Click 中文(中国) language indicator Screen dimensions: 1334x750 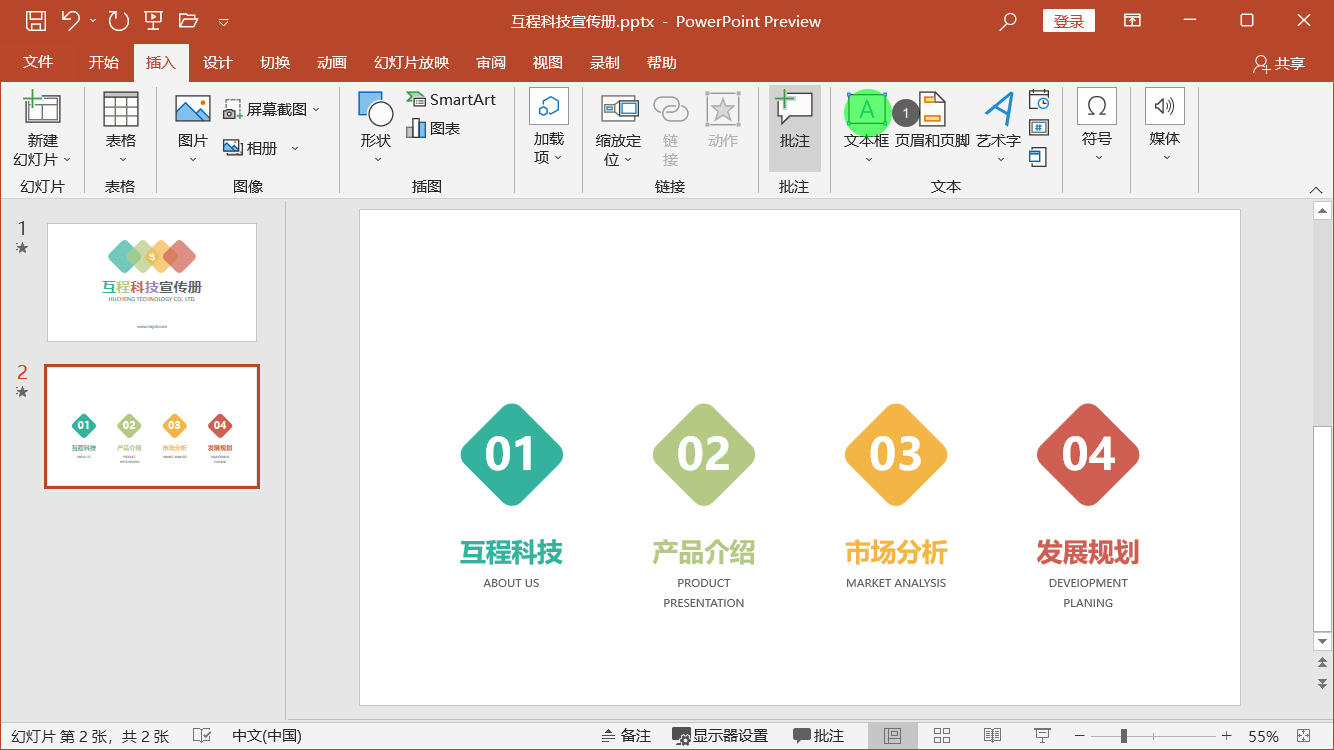point(267,736)
